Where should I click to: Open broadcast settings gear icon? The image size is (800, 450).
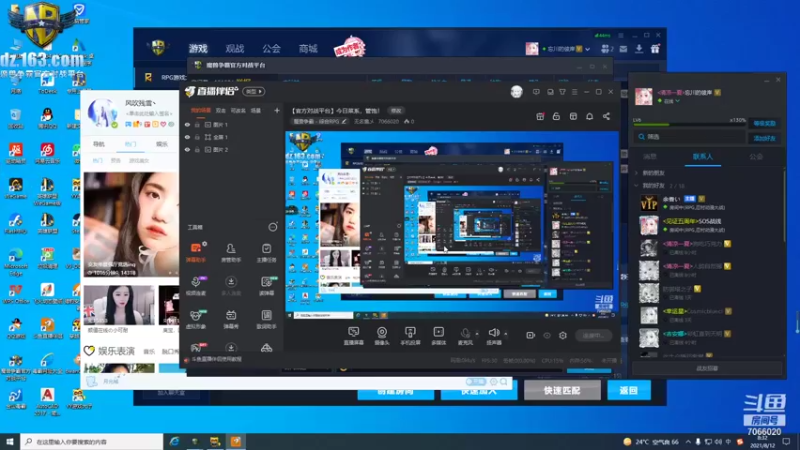pyautogui.click(x=563, y=335)
